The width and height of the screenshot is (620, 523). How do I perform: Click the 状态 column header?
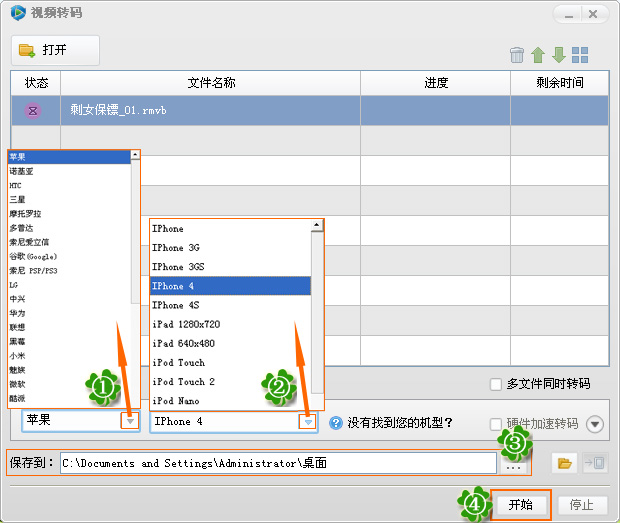click(x=36, y=83)
